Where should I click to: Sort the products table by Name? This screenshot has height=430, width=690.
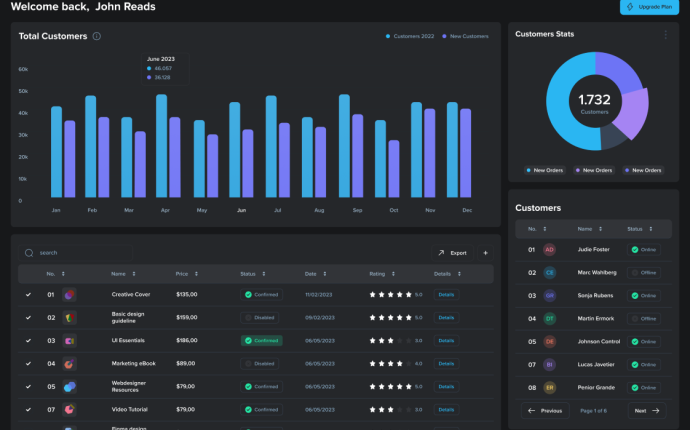tap(134, 274)
